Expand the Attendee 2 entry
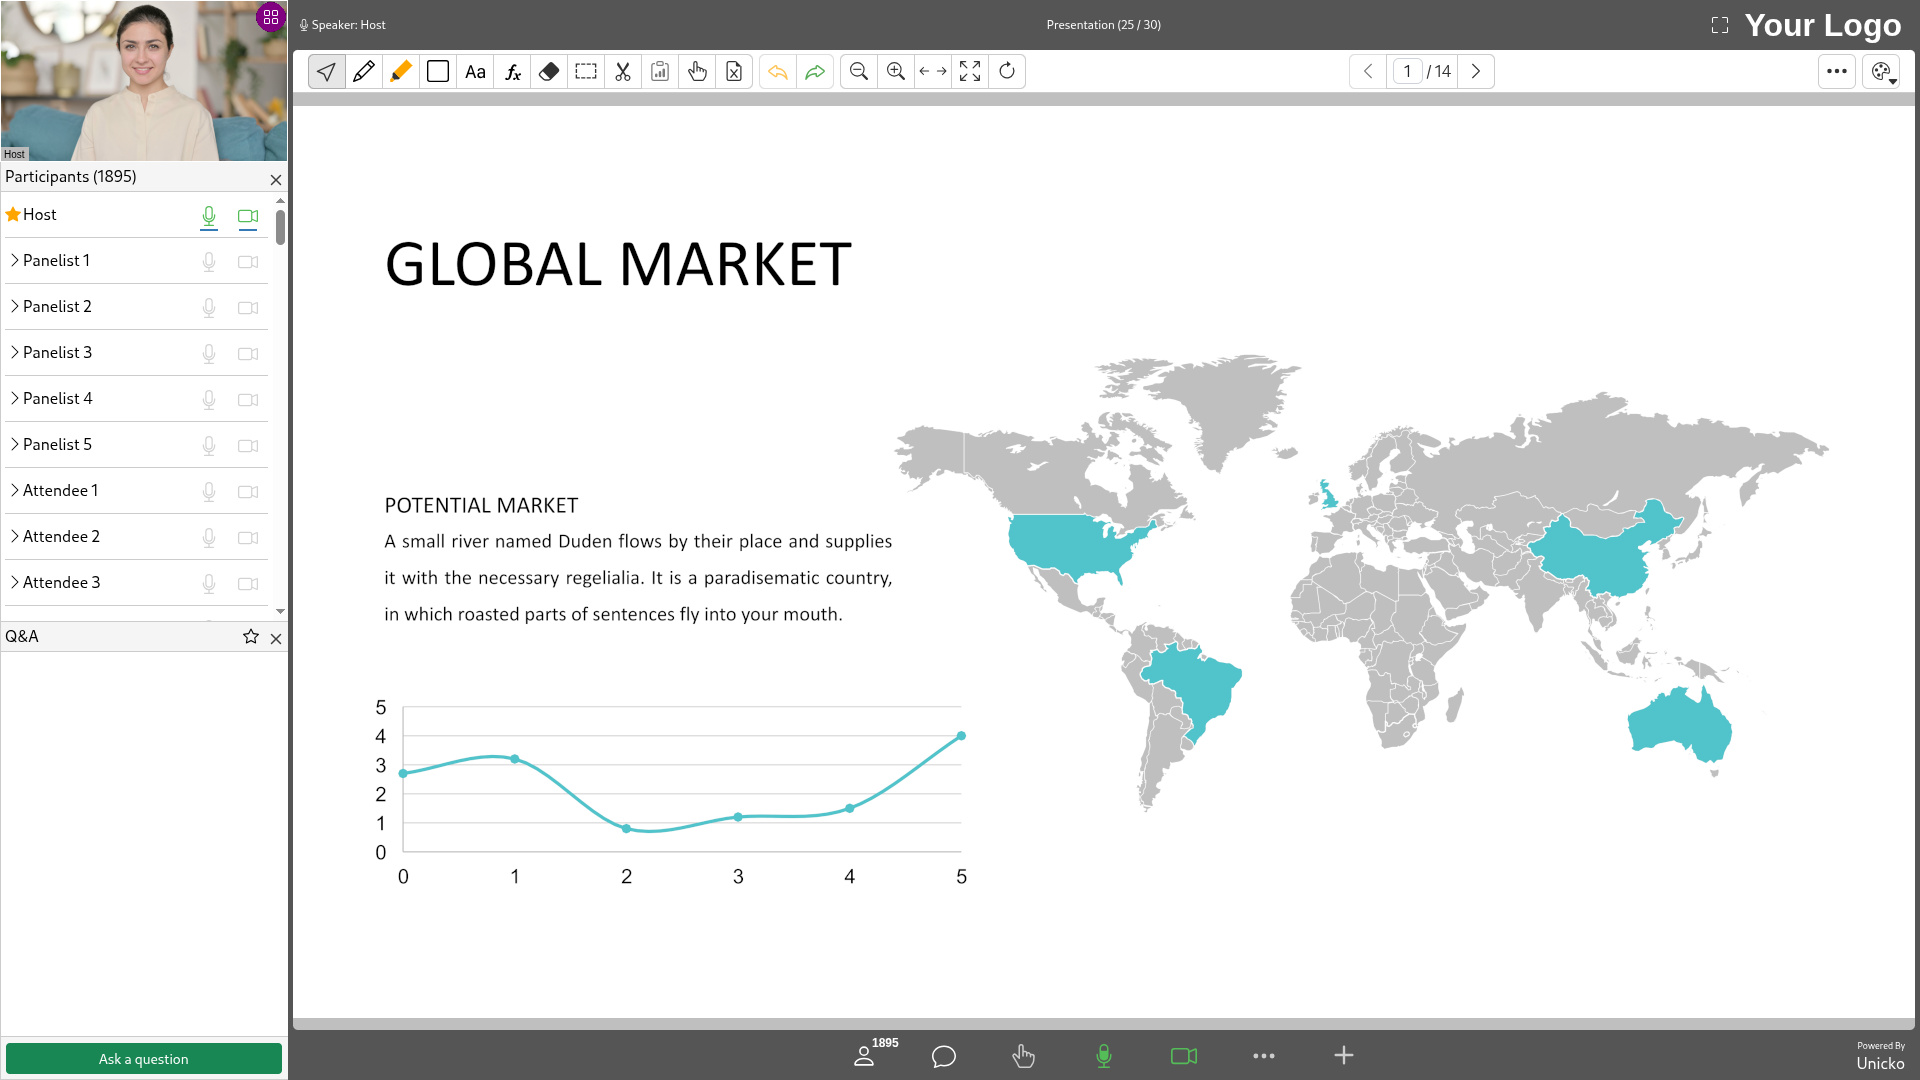Image resolution: width=1920 pixels, height=1080 pixels. click(15, 536)
